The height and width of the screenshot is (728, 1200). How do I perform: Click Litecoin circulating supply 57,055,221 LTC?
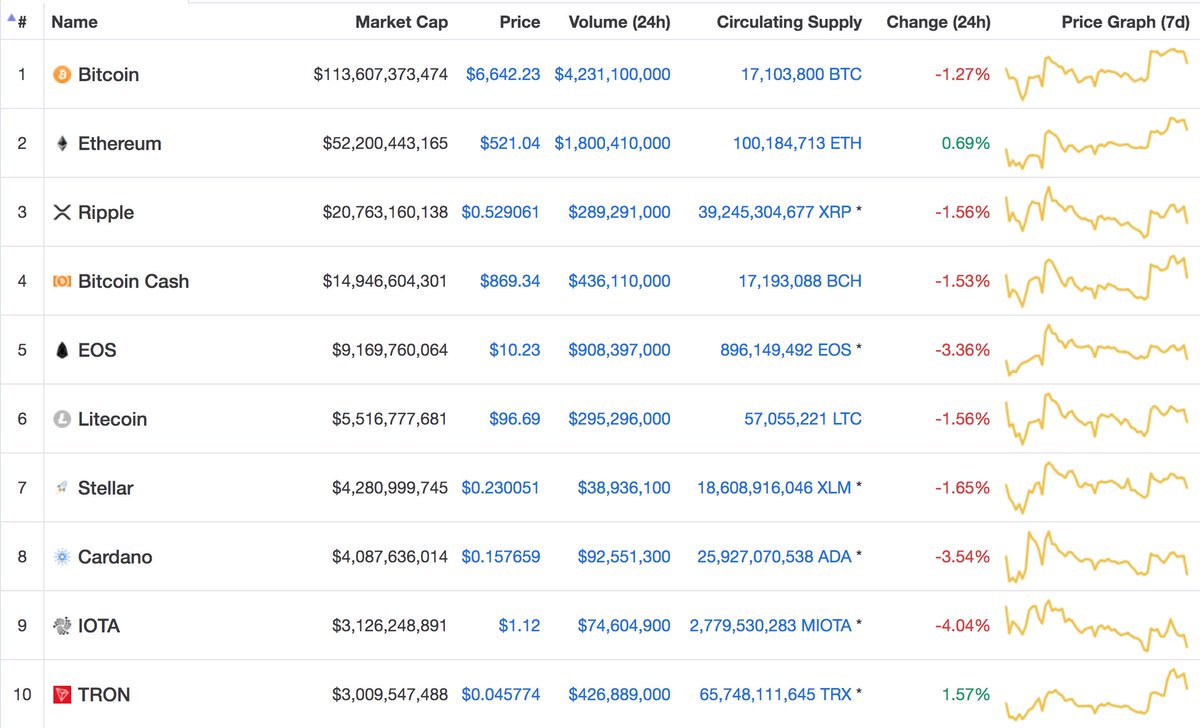(x=803, y=420)
